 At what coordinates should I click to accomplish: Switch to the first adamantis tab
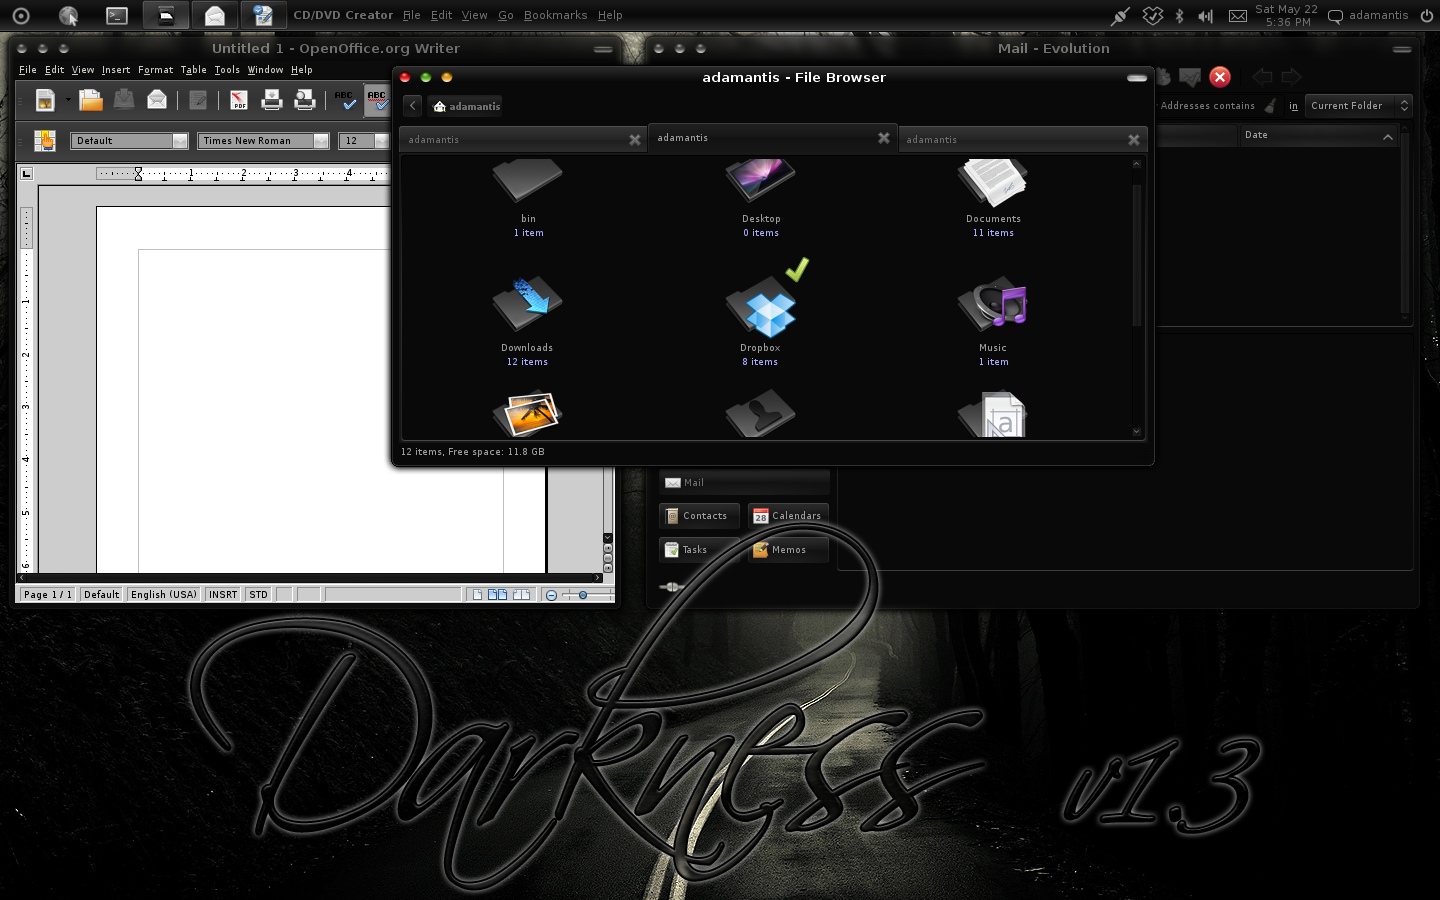pyautogui.click(x=522, y=140)
